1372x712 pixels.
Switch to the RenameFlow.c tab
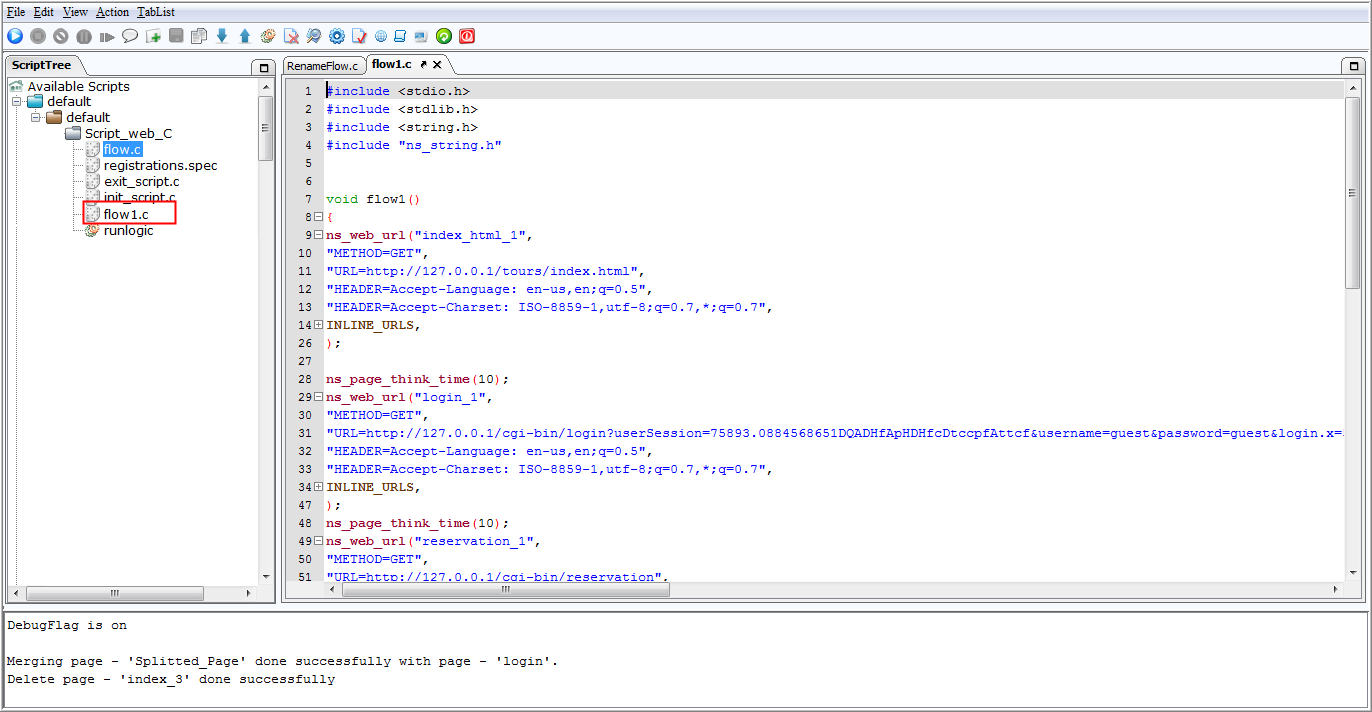[322, 65]
